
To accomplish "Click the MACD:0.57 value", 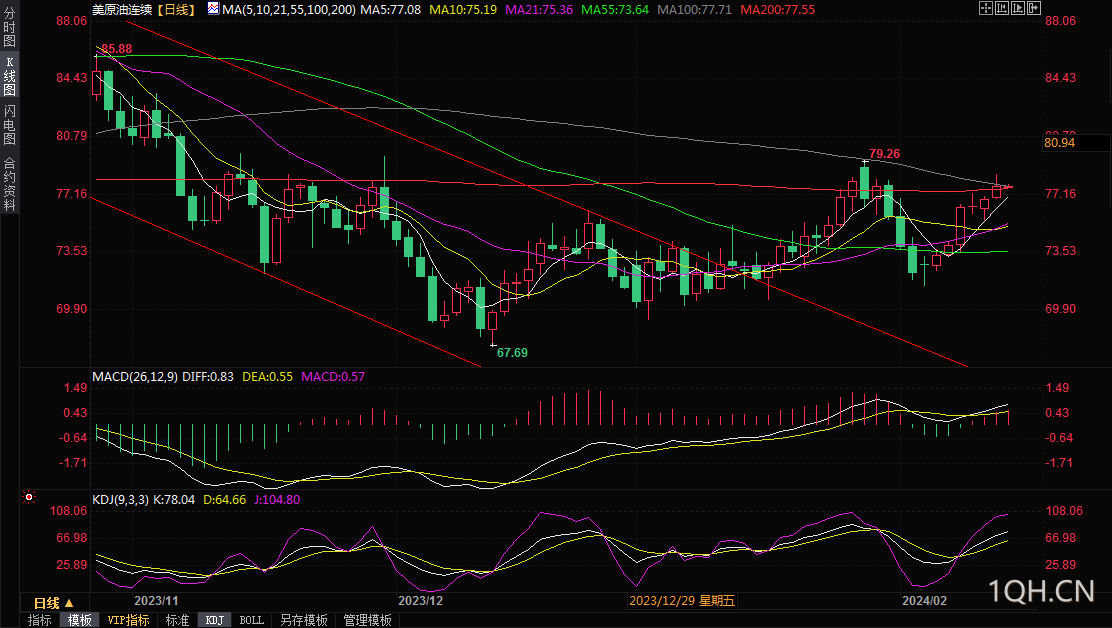I will click(333, 376).
